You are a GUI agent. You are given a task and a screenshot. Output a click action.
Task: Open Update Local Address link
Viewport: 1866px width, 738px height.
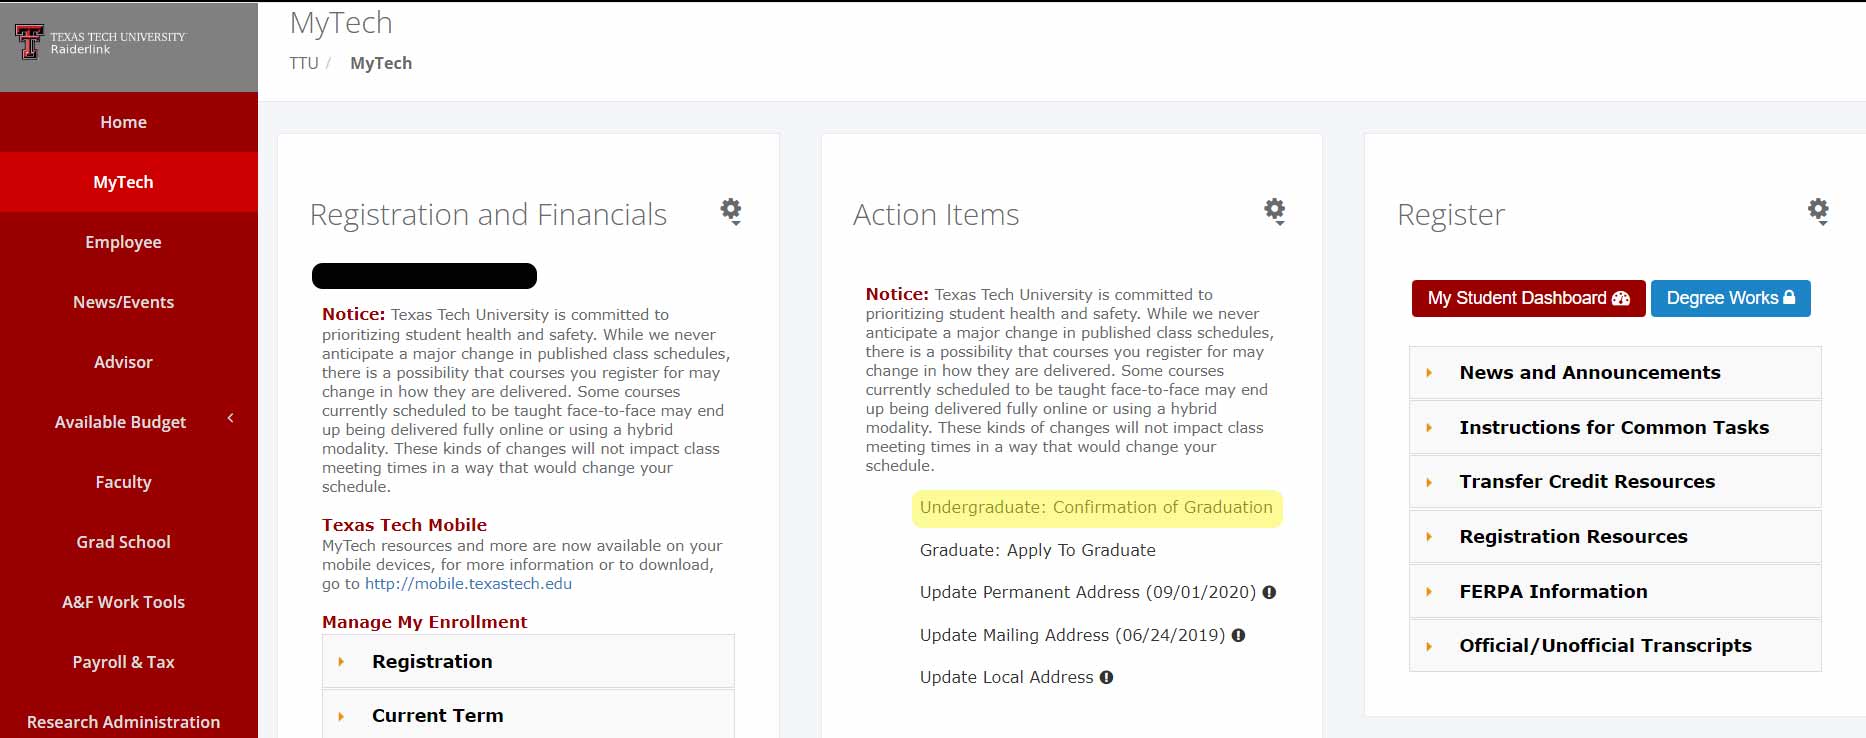click(1006, 677)
